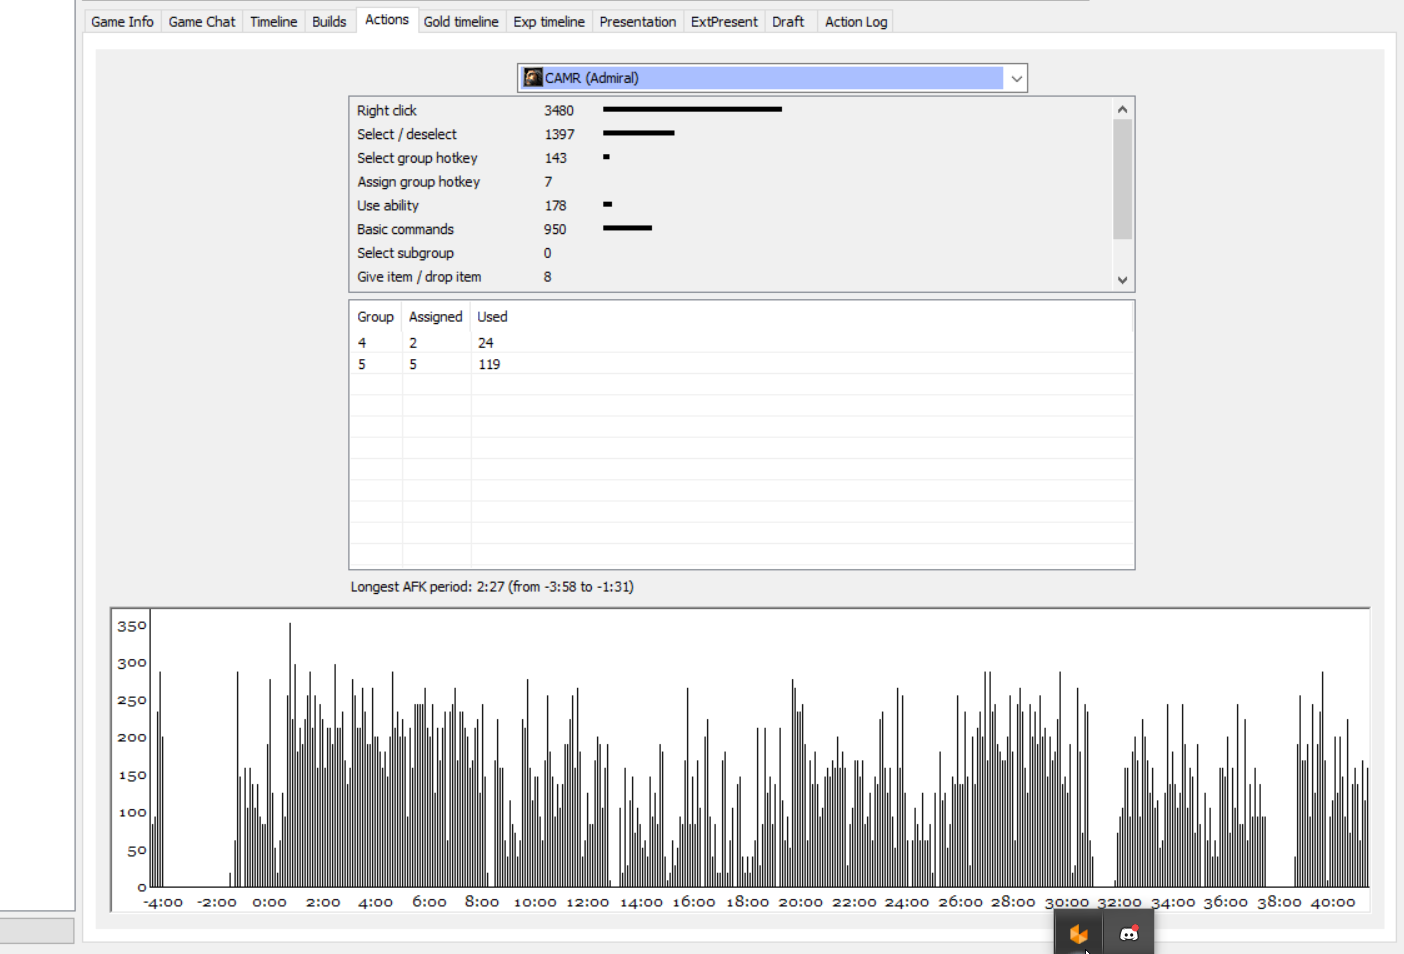Open the ExtPresent tab
The width and height of the screenshot is (1404, 954).
(x=724, y=21)
